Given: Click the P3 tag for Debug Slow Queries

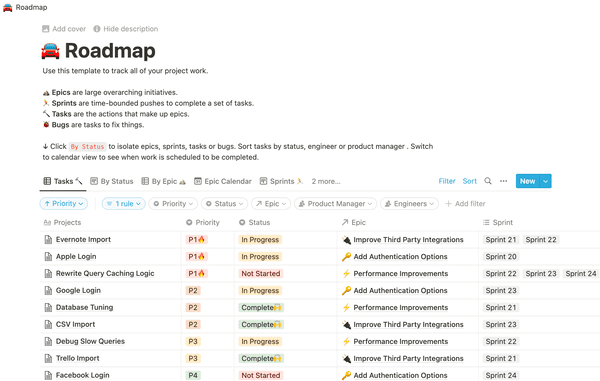Looking at the screenshot, I should click(x=193, y=342).
